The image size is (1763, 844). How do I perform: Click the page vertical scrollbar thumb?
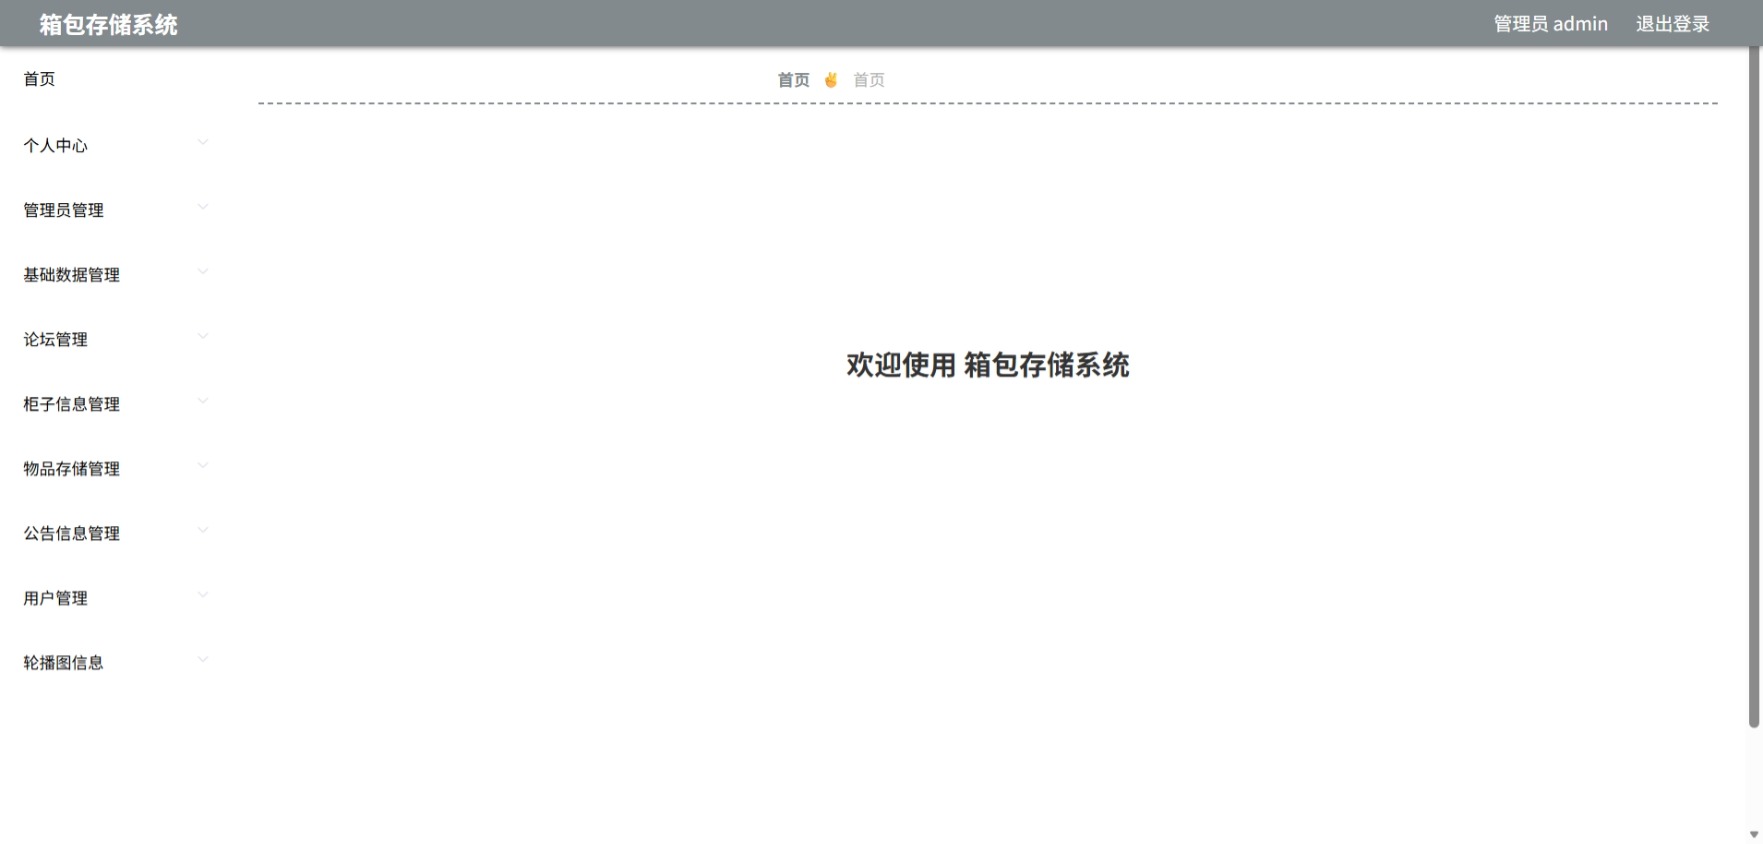(1754, 388)
